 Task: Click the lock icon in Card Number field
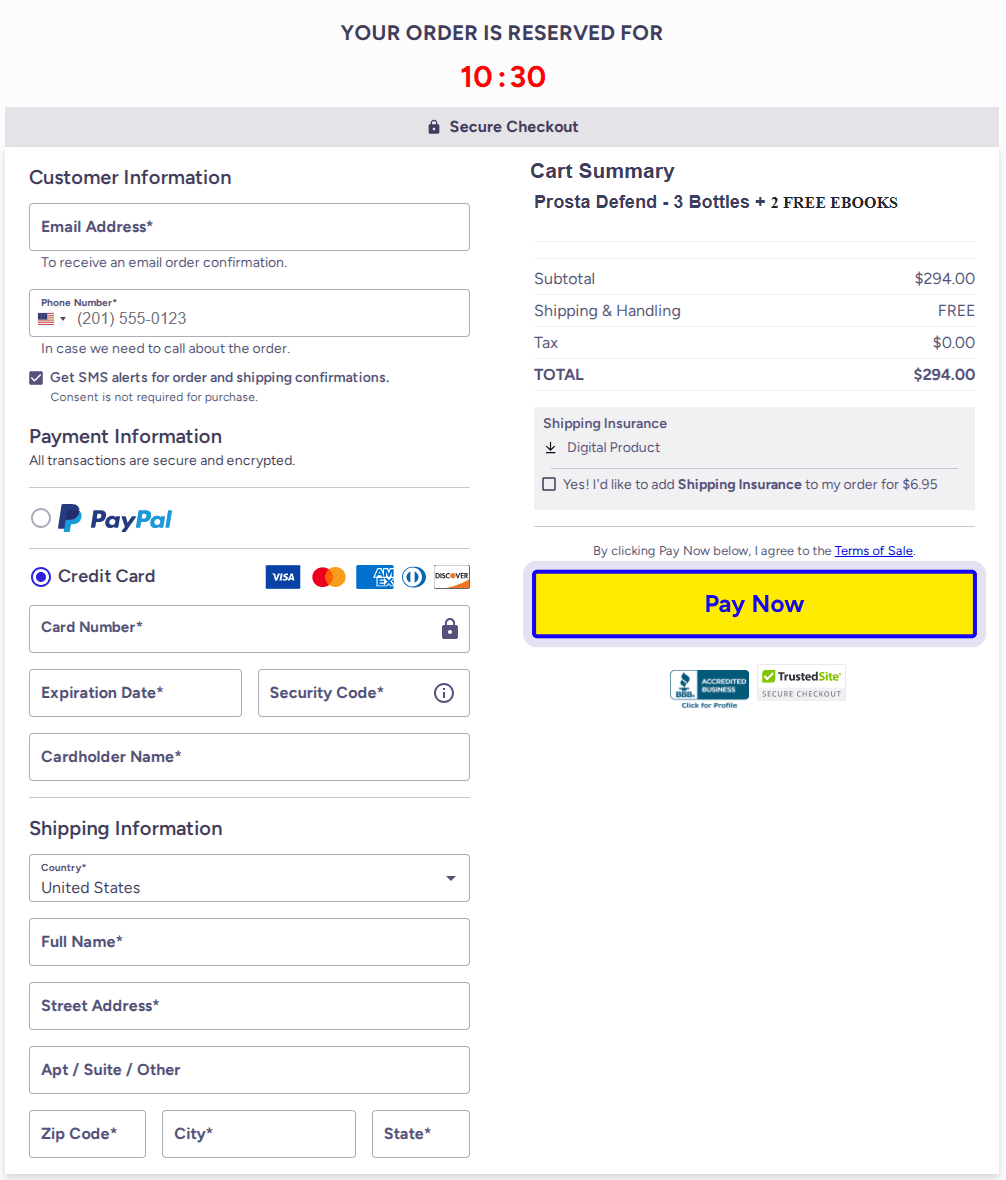pyautogui.click(x=449, y=629)
